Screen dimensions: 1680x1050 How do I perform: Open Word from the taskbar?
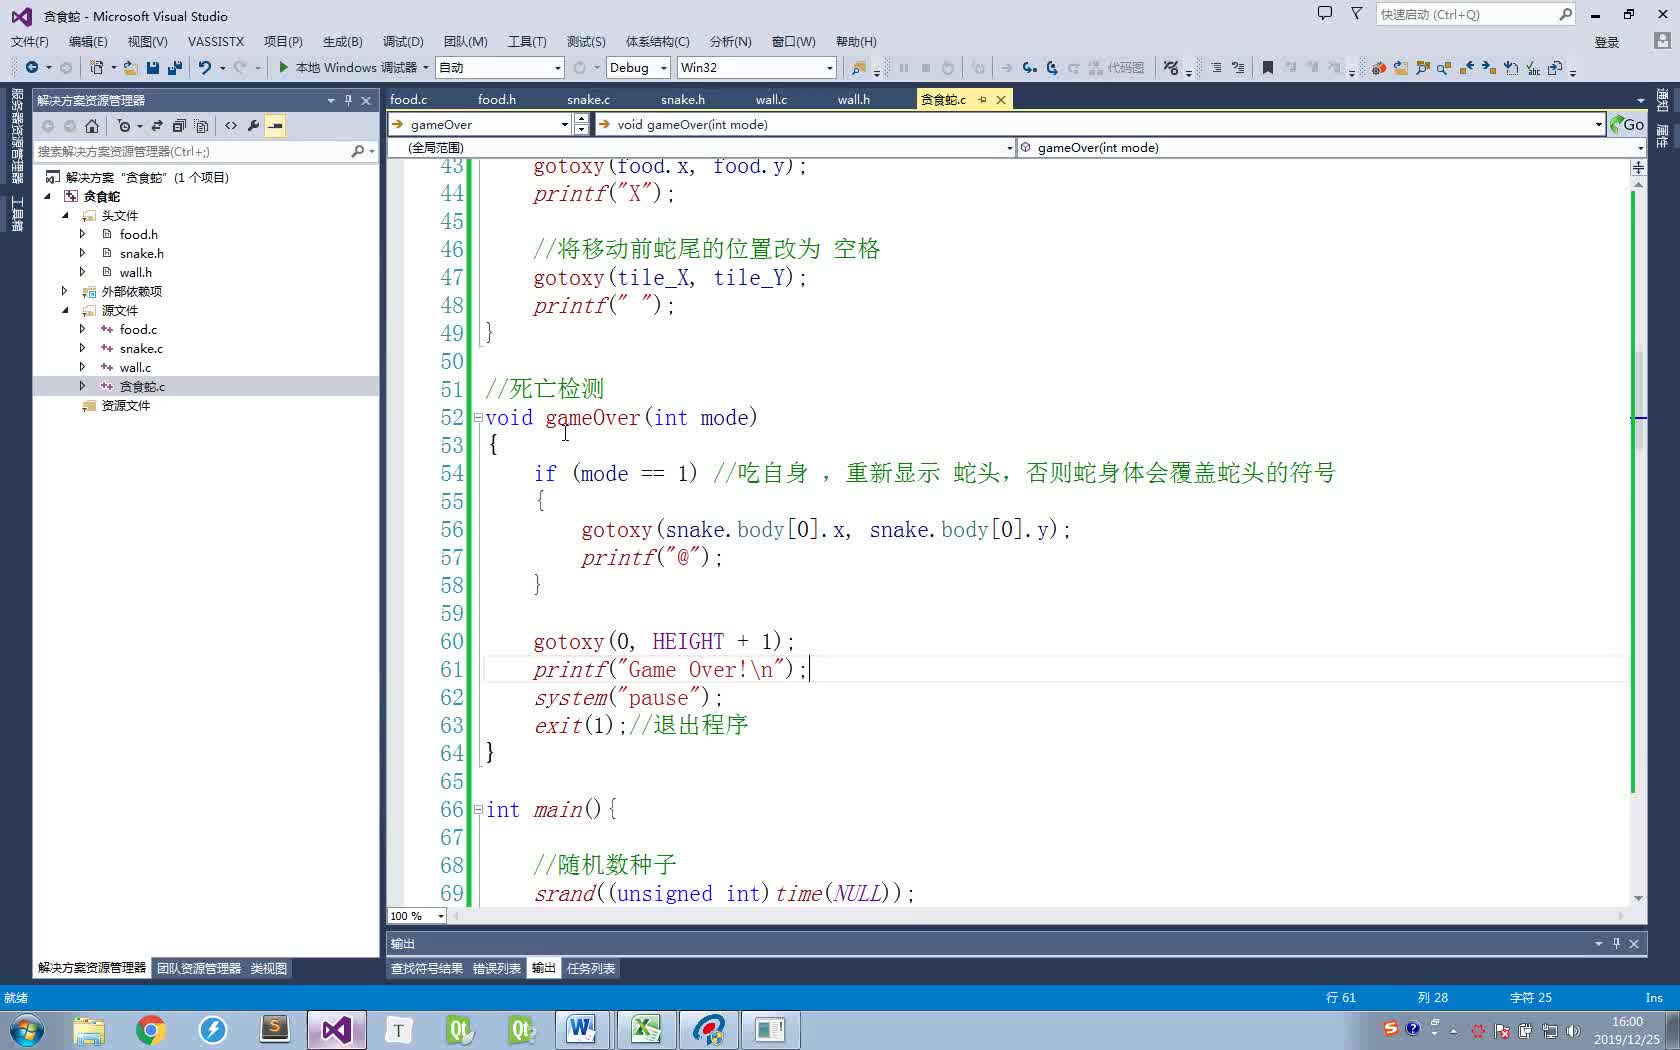(582, 1029)
